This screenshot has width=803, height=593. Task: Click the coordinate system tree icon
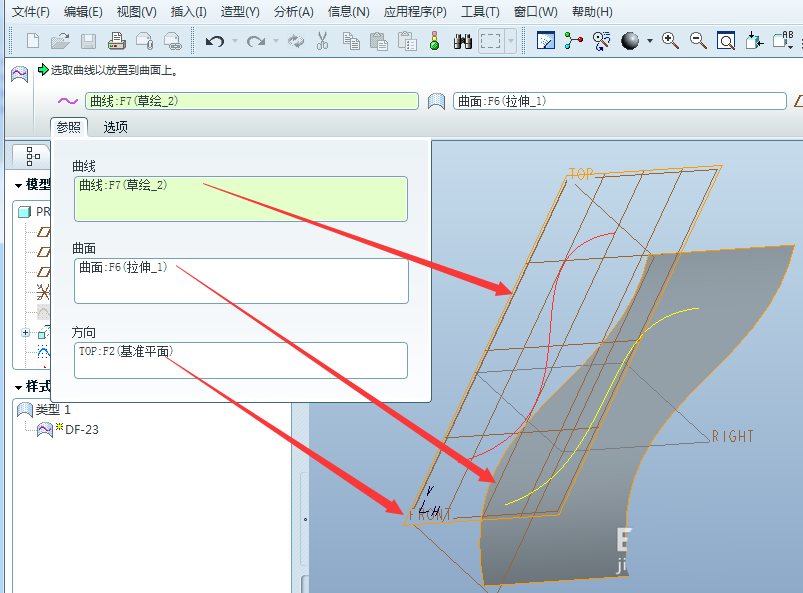coord(44,292)
